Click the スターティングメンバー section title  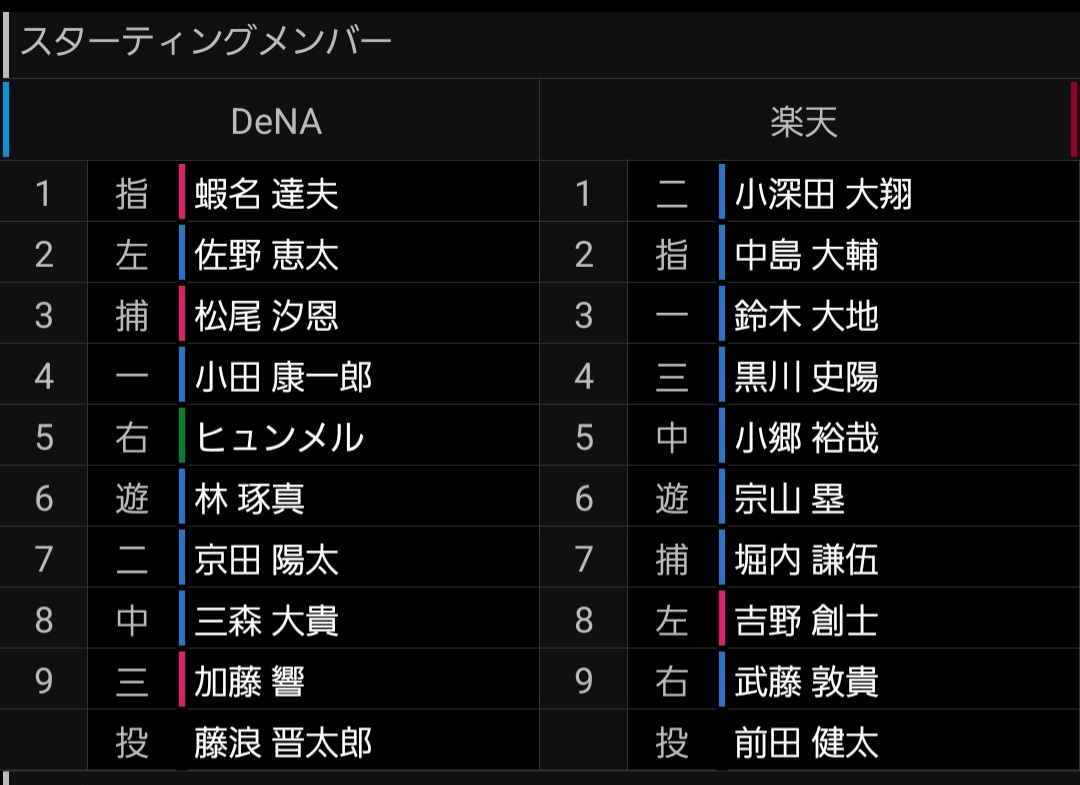[x=206, y=41]
